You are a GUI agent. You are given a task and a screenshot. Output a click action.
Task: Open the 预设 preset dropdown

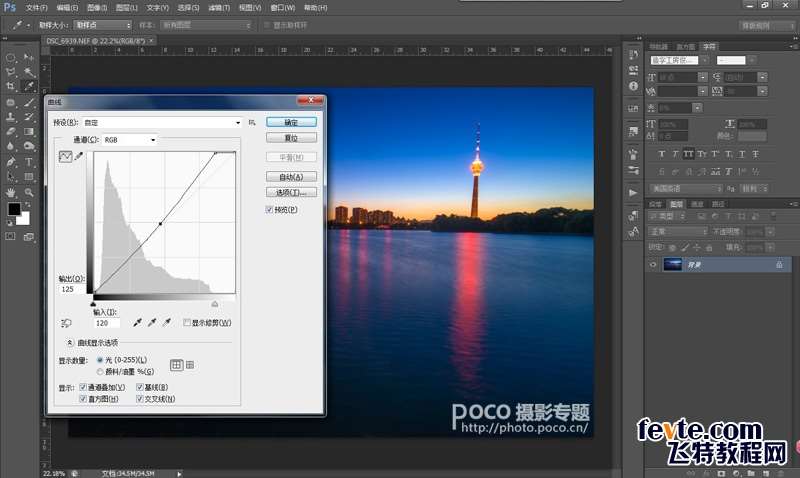tap(163, 122)
